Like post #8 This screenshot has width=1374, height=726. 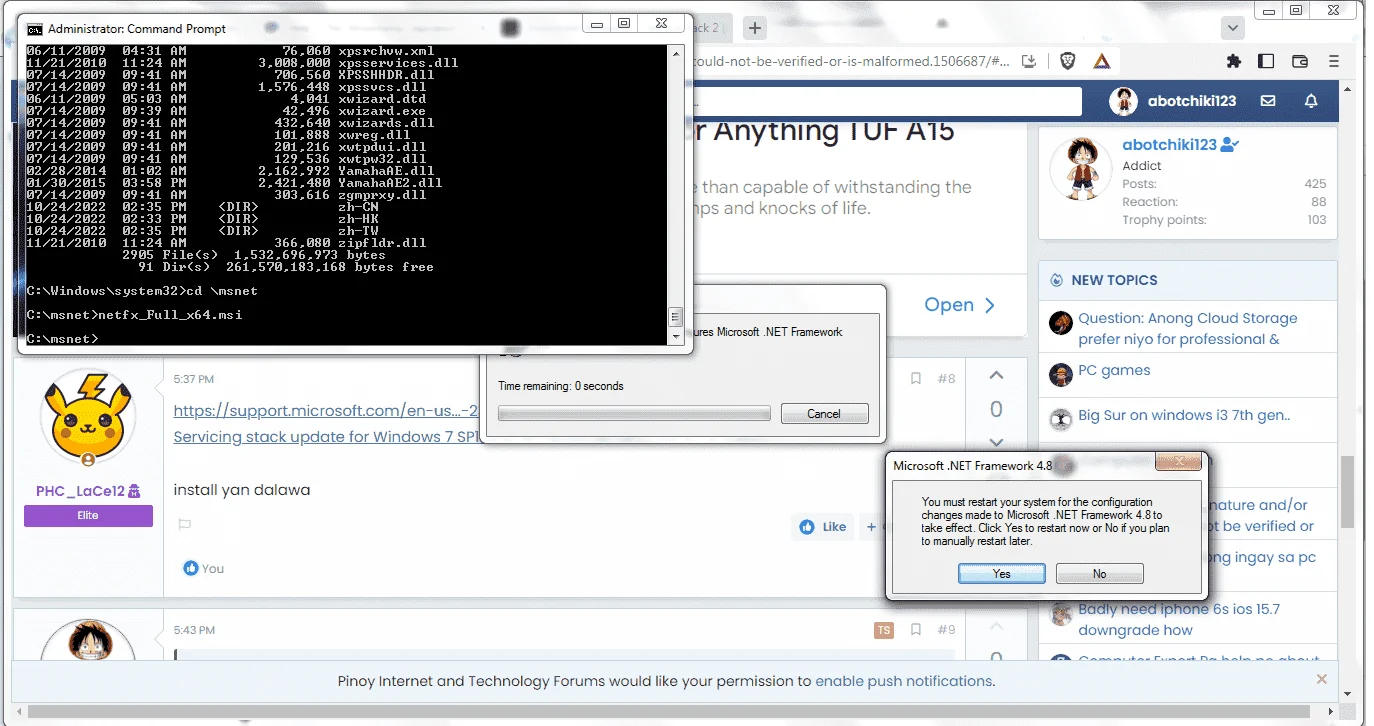823,527
